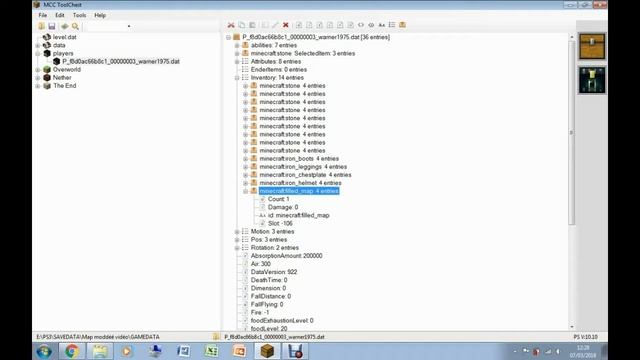Select the 'FallDistance: 0' tag

click(x=271, y=296)
